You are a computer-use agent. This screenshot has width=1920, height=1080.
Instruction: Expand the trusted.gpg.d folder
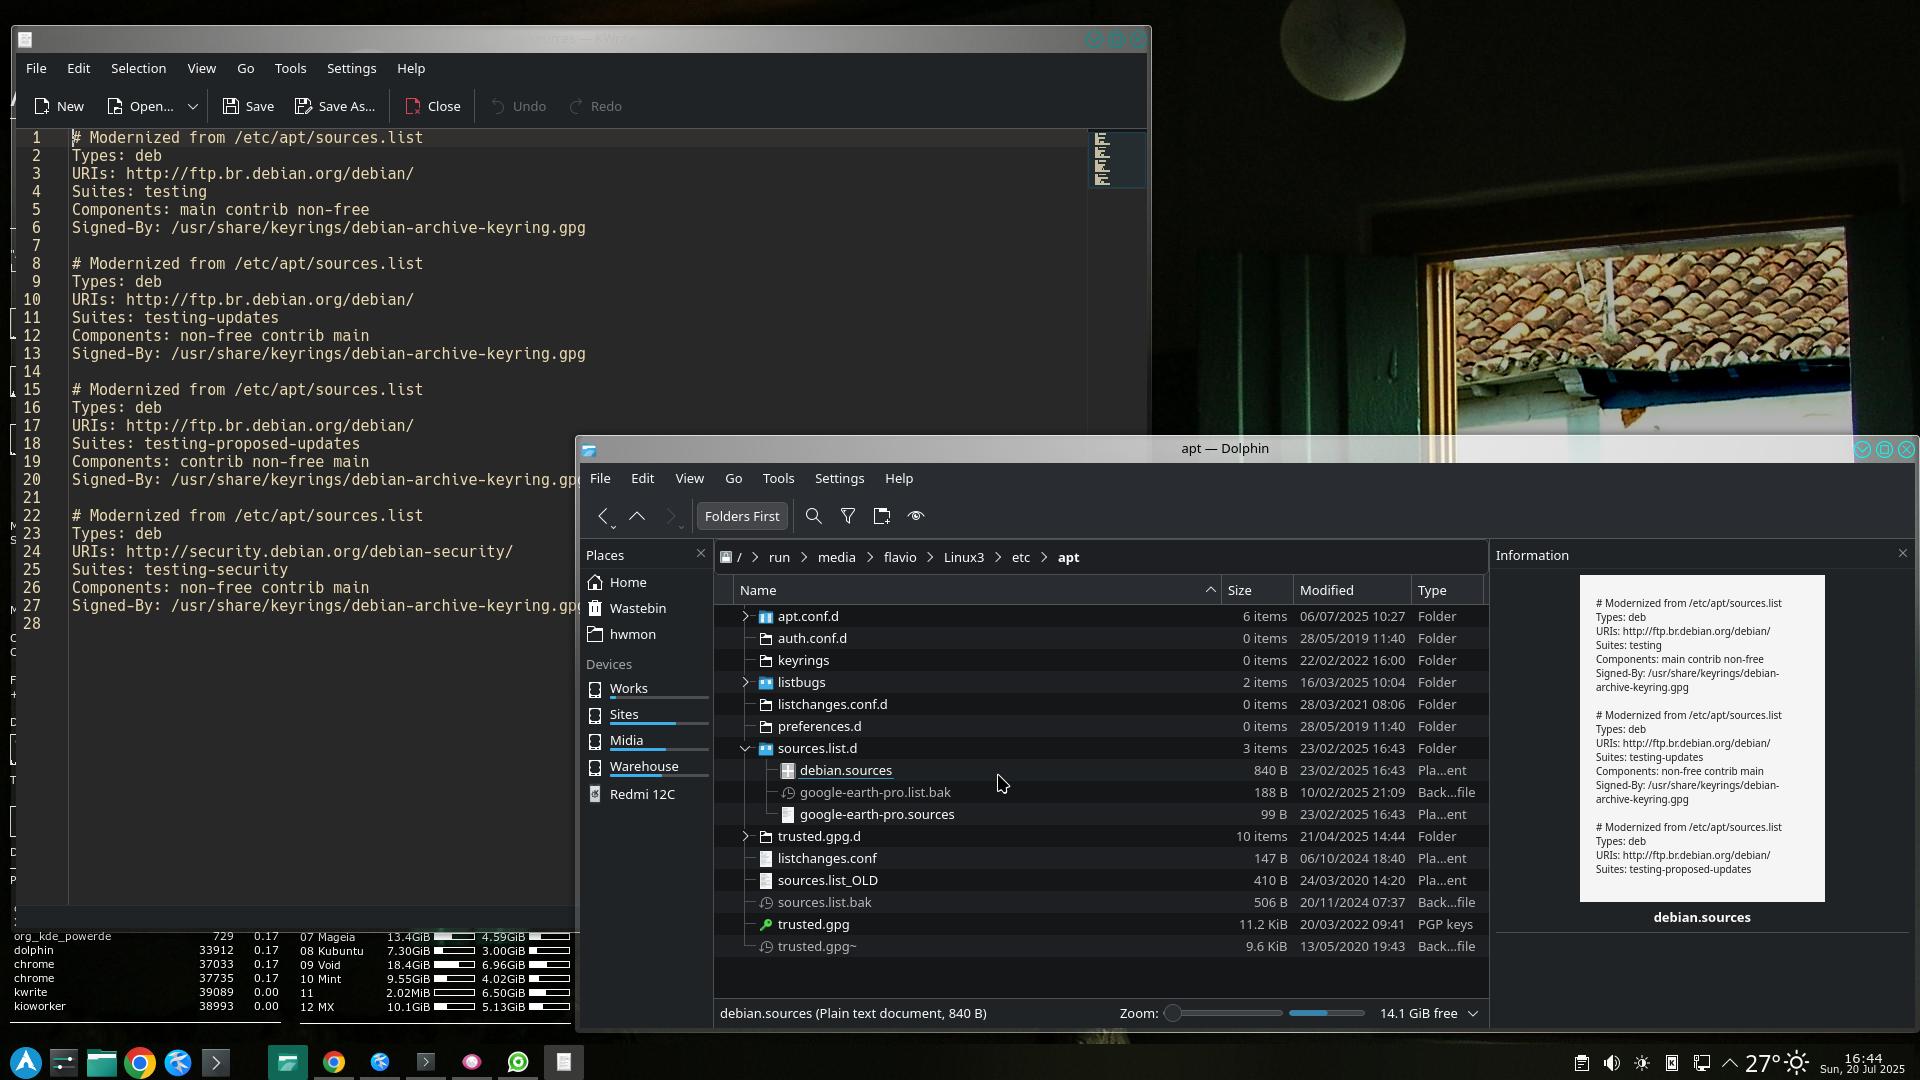[x=745, y=837]
